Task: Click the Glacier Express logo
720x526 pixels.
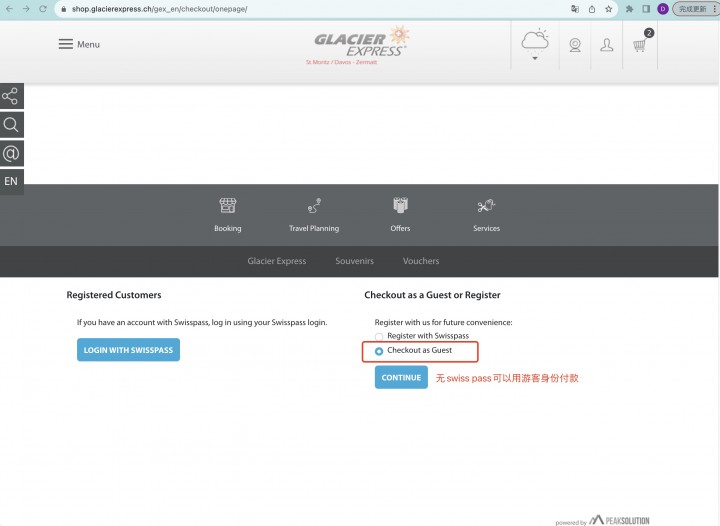Action: click(360, 45)
